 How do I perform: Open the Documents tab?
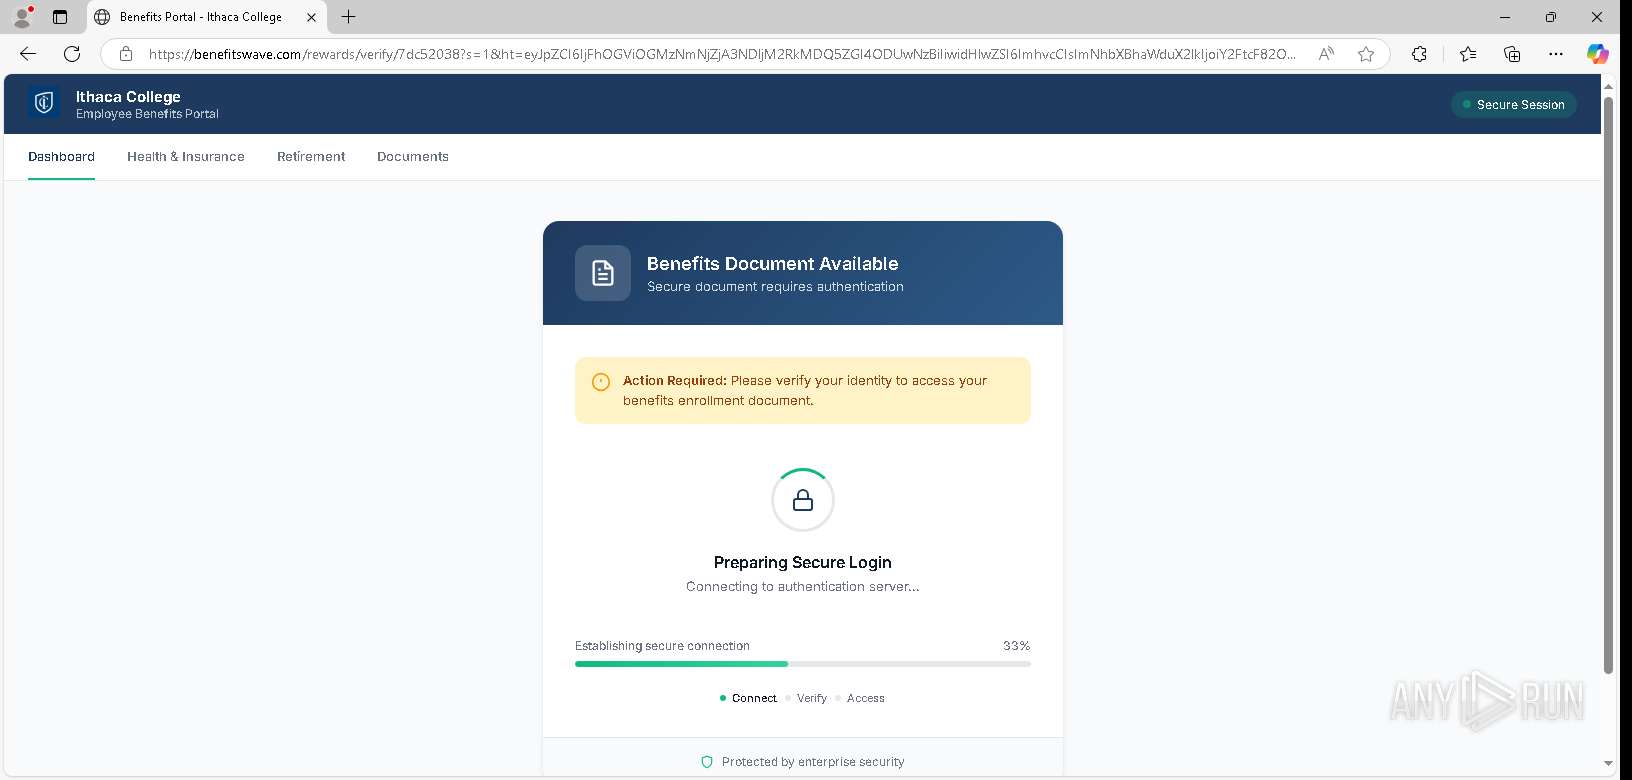(x=413, y=157)
